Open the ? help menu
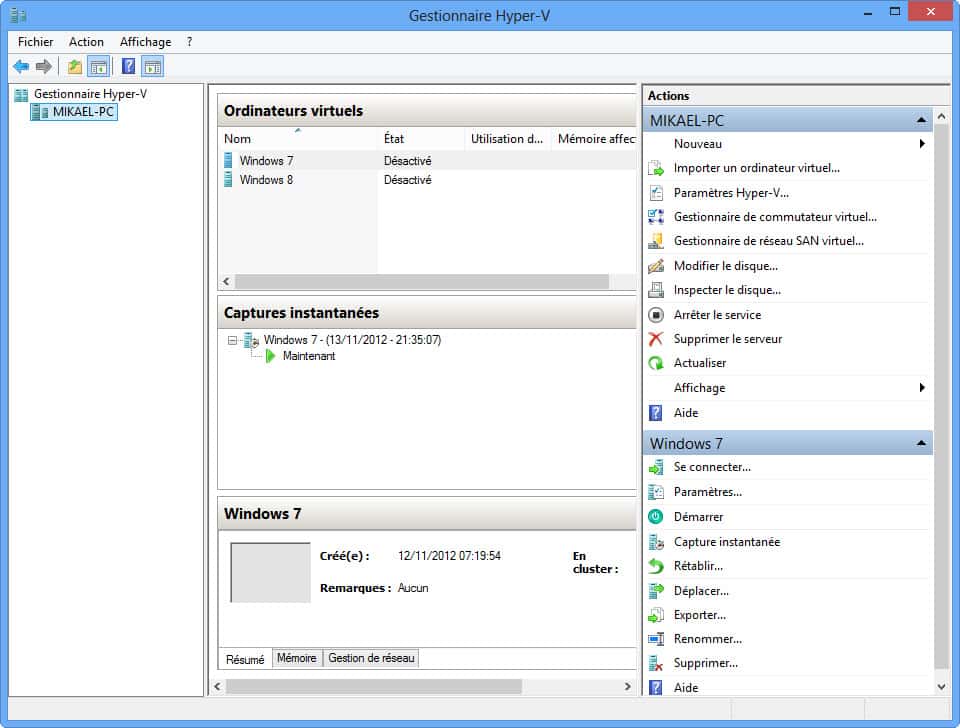 click(x=189, y=42)
